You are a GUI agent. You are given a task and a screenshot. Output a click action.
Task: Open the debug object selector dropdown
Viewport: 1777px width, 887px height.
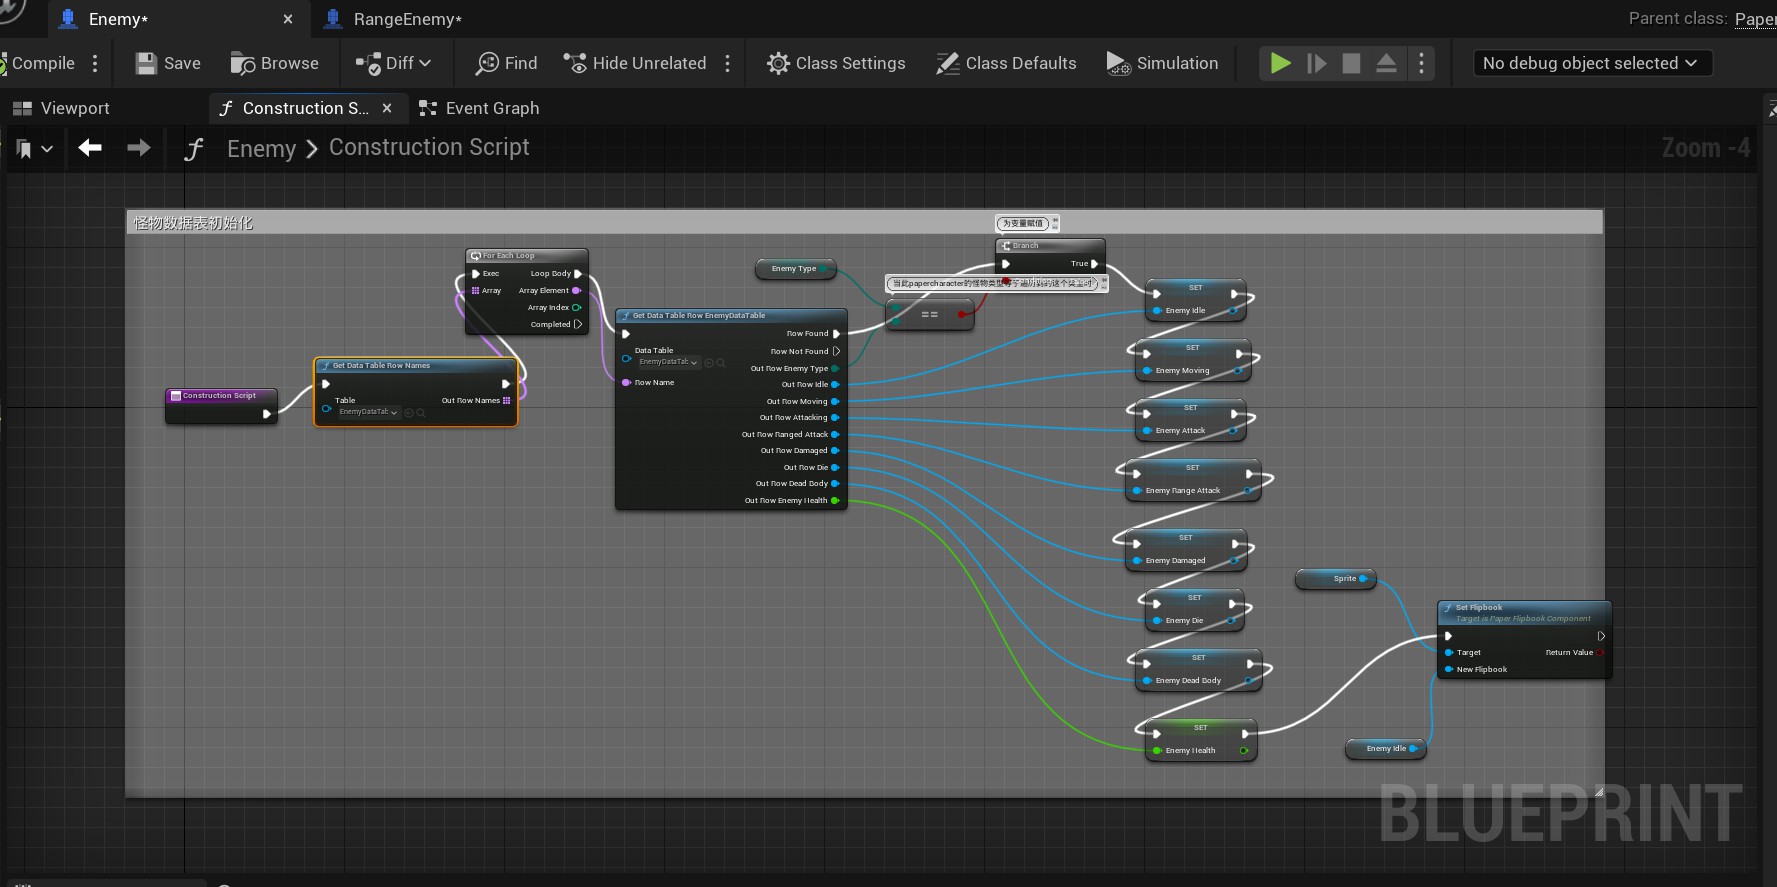coord(1591,64)
